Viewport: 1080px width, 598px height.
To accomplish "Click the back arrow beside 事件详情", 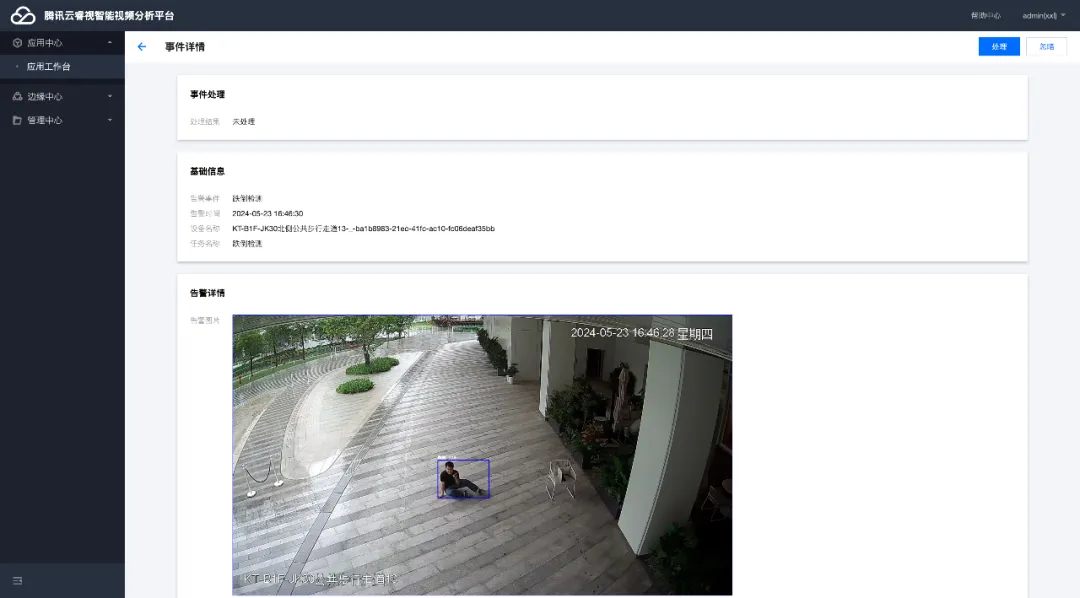I will point(142,47).
